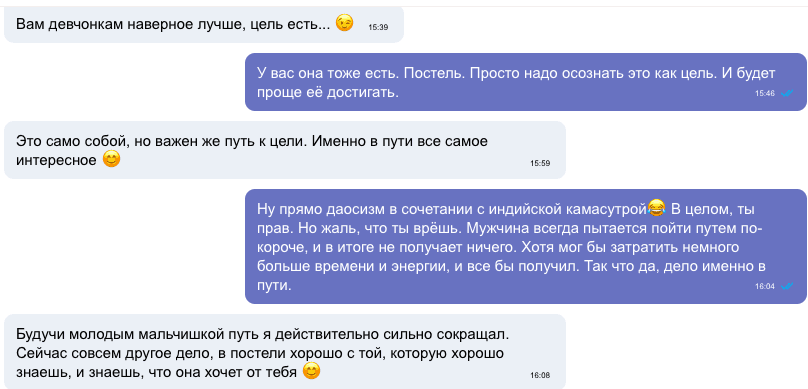The width and height of the screenshot is (808, 389).
Task: Click the 16:04 timestamp
Action: pos(765,286)
